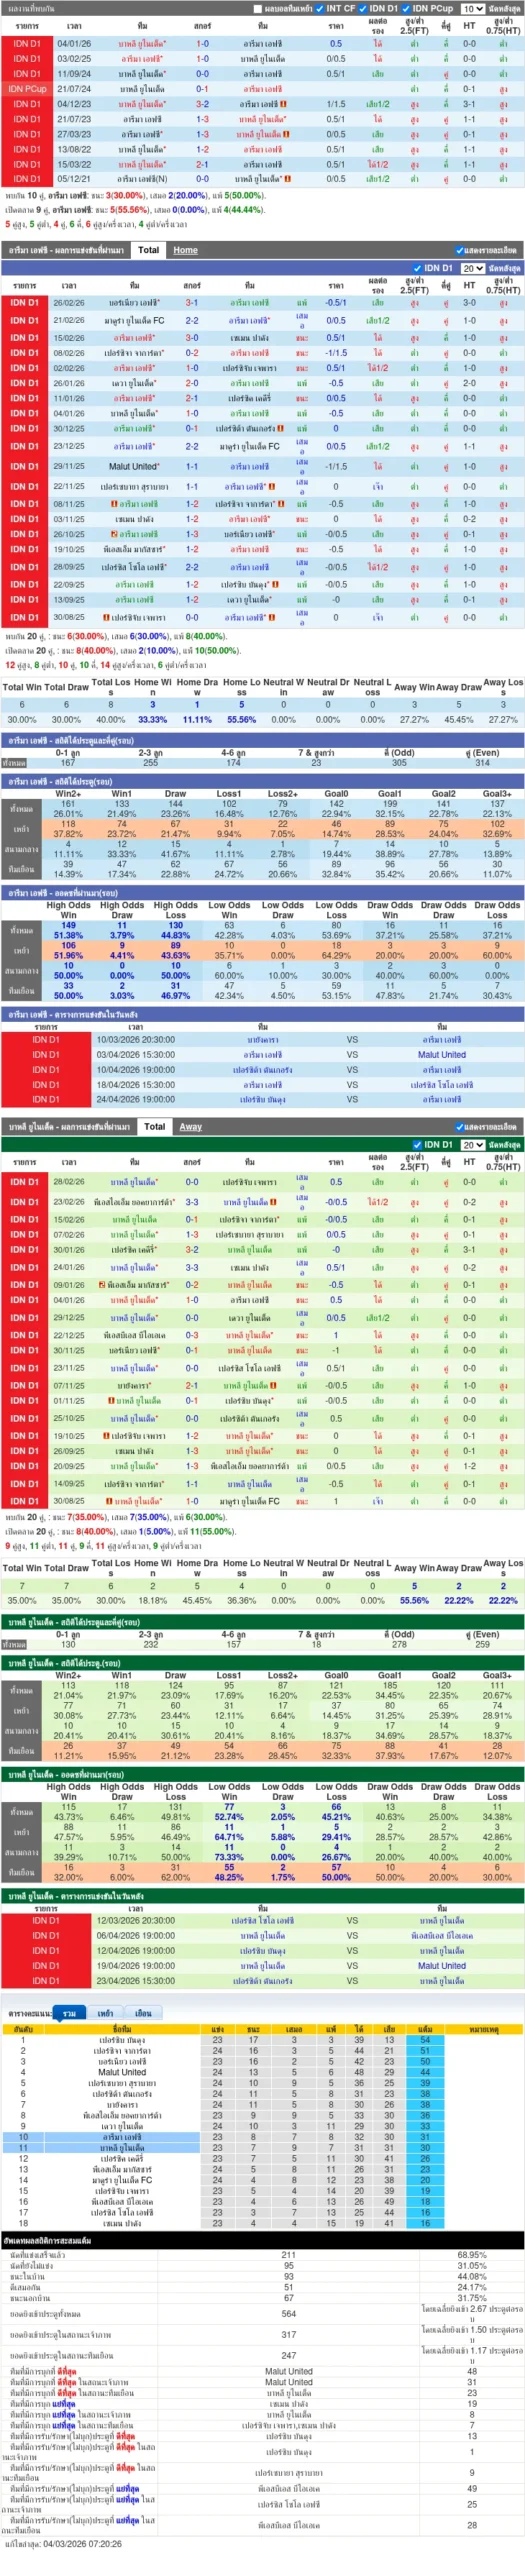The height and width of the screenshot is (2560, 525).
Task: Click the Malut United link in fixtures list
Action: click(441, 1054)
